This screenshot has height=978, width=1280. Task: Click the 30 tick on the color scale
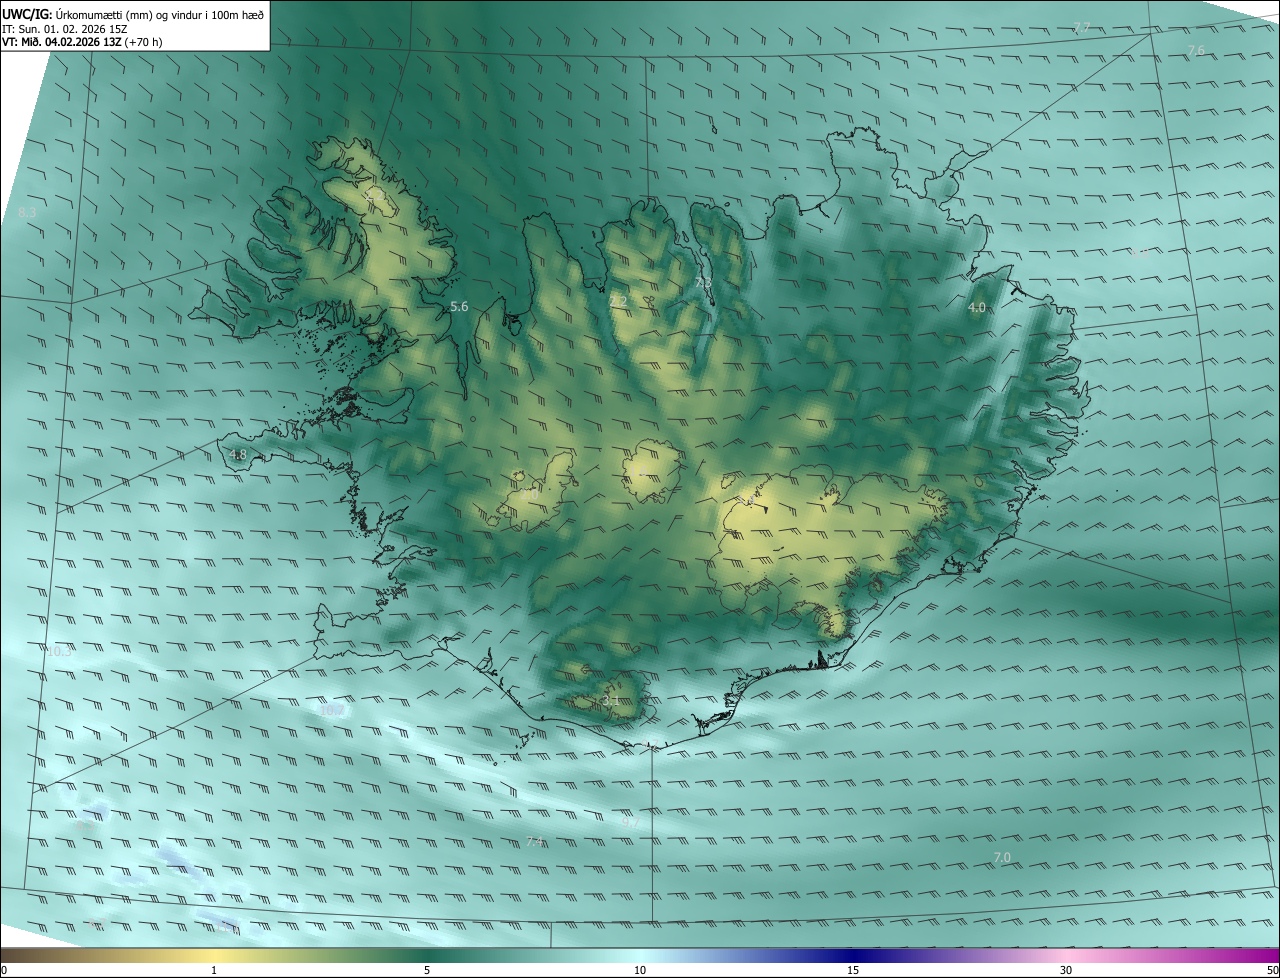pos(1066,971)
